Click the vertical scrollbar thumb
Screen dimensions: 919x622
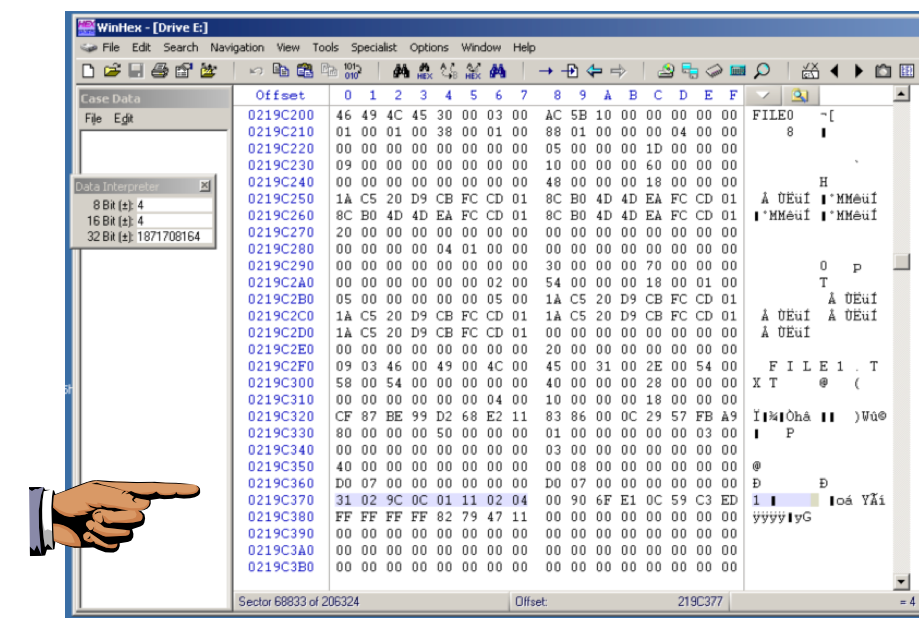click(901, 261)
